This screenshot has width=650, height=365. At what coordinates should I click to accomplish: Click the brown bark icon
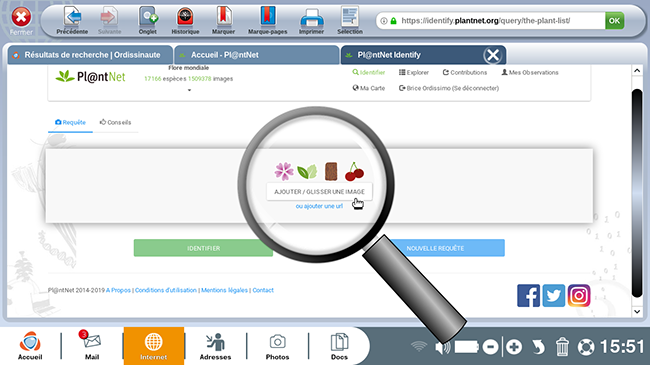[x=331, y=171]
